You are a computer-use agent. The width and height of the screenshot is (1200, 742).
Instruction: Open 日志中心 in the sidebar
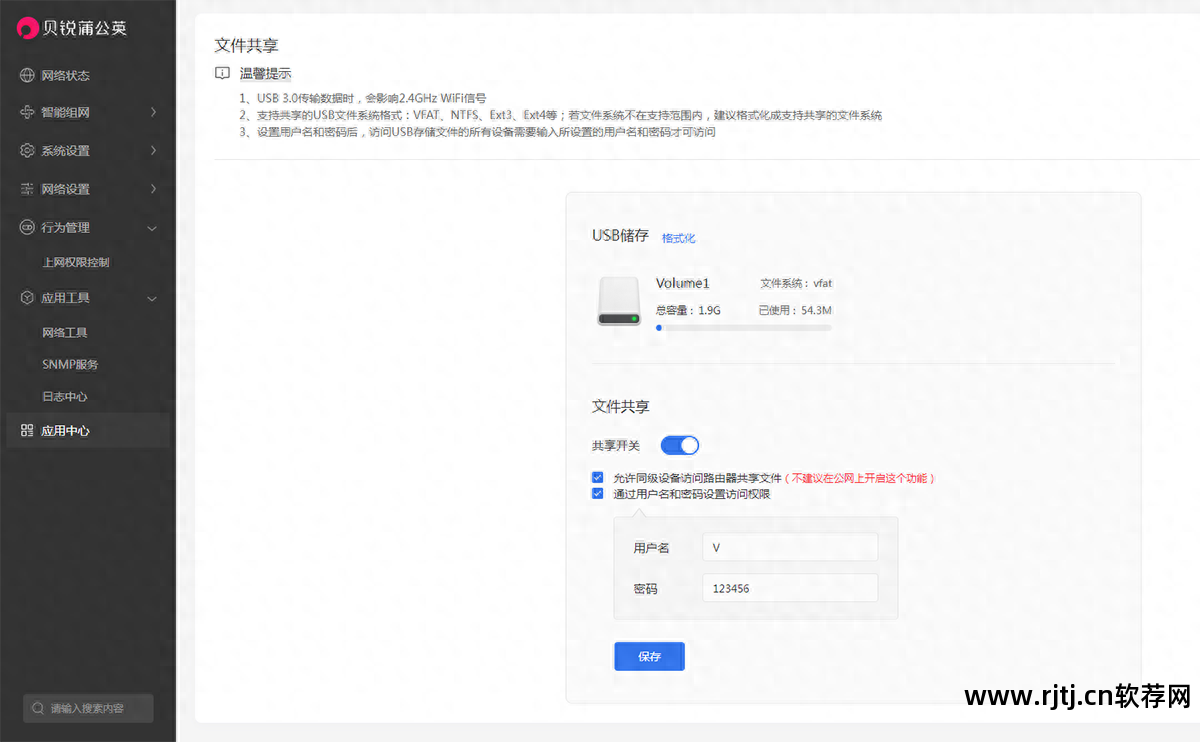point(65,396)
